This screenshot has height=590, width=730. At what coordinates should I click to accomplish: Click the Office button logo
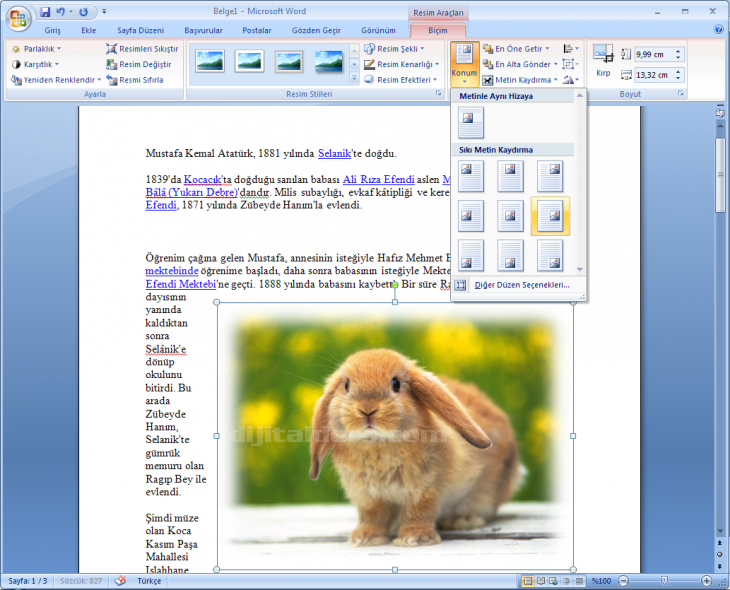click(x=18, y=18)
